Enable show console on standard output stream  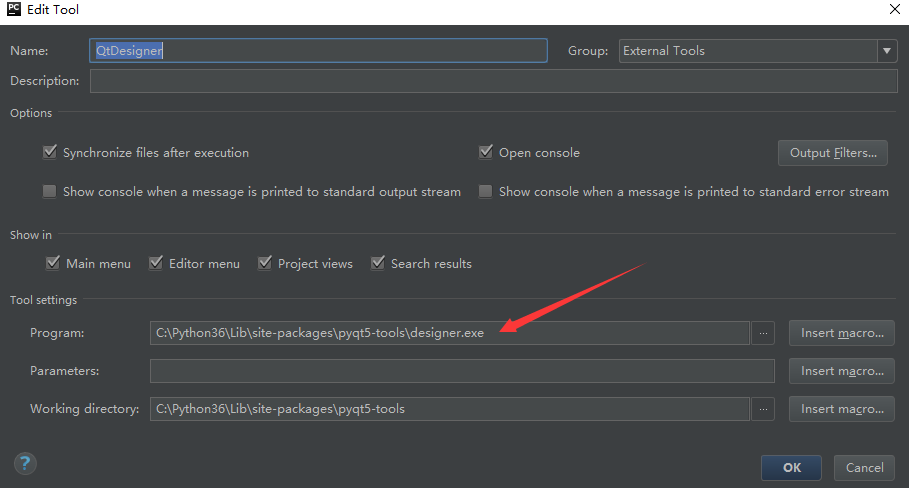coord(50,191)
